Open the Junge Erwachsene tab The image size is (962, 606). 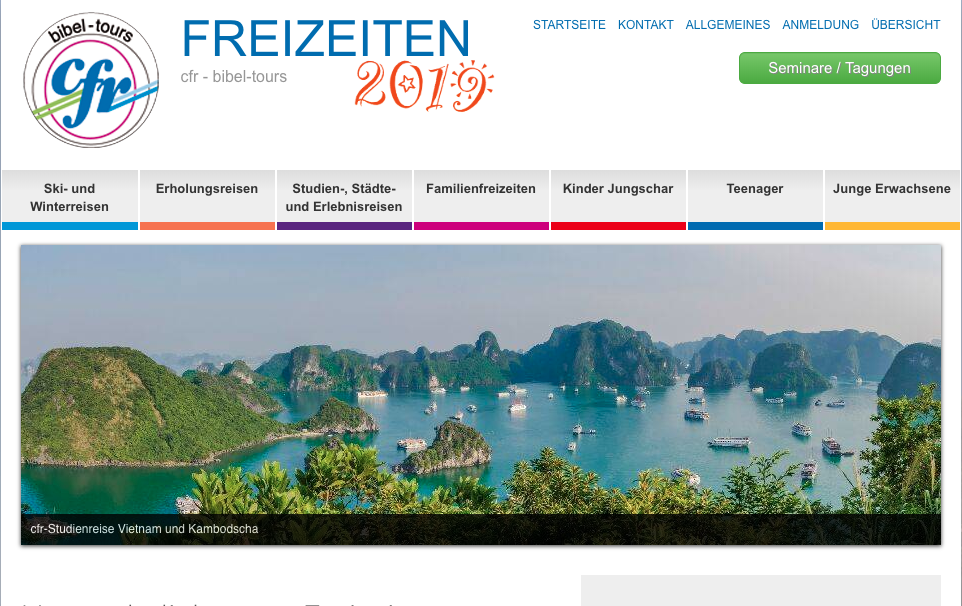[892, 199]
